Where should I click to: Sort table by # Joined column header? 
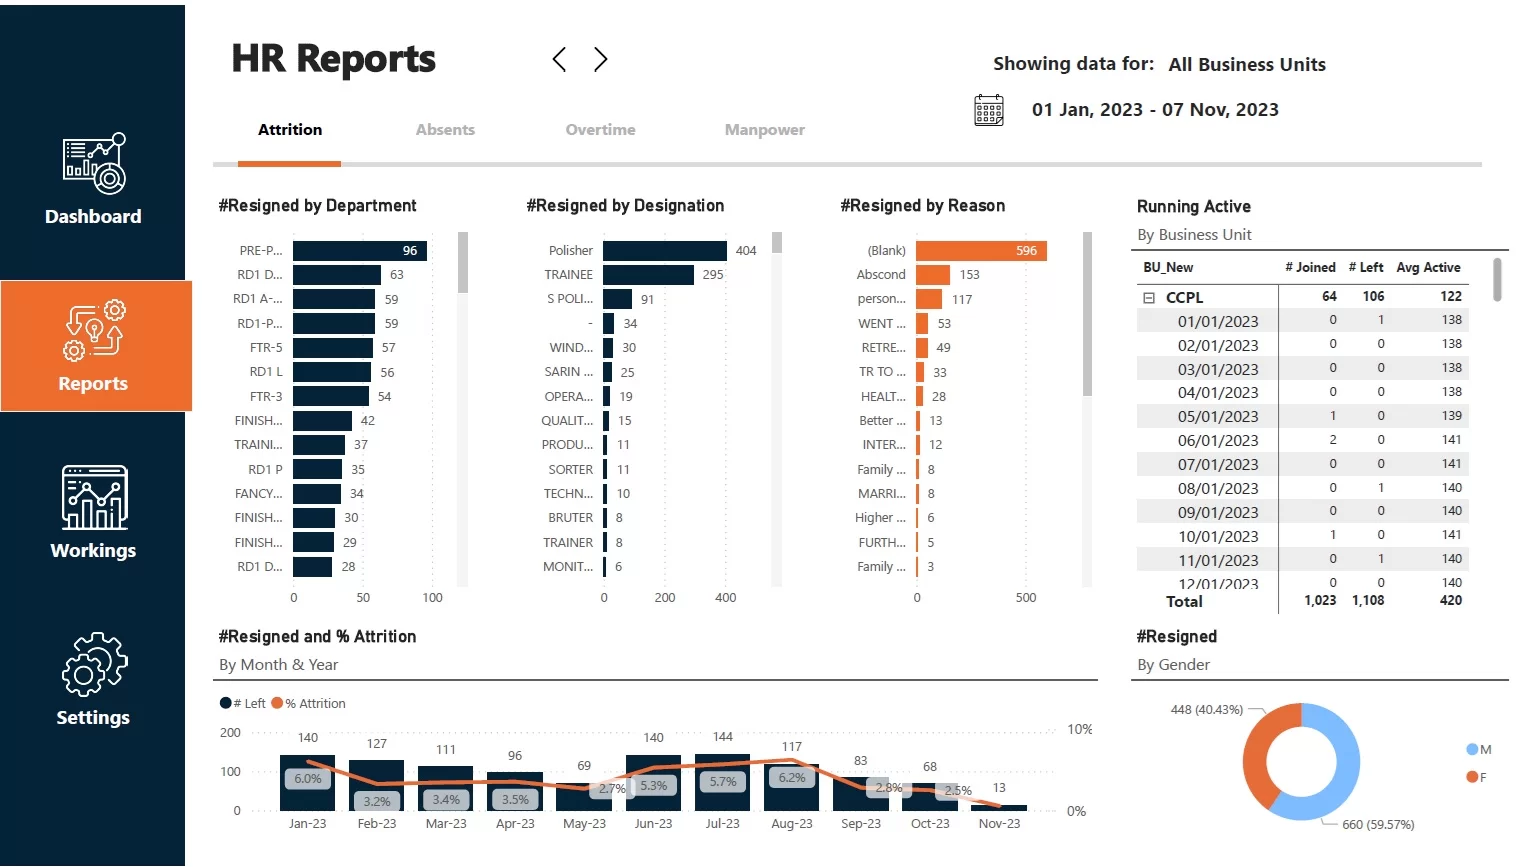pyautogui.click(x=1310, y=268)
